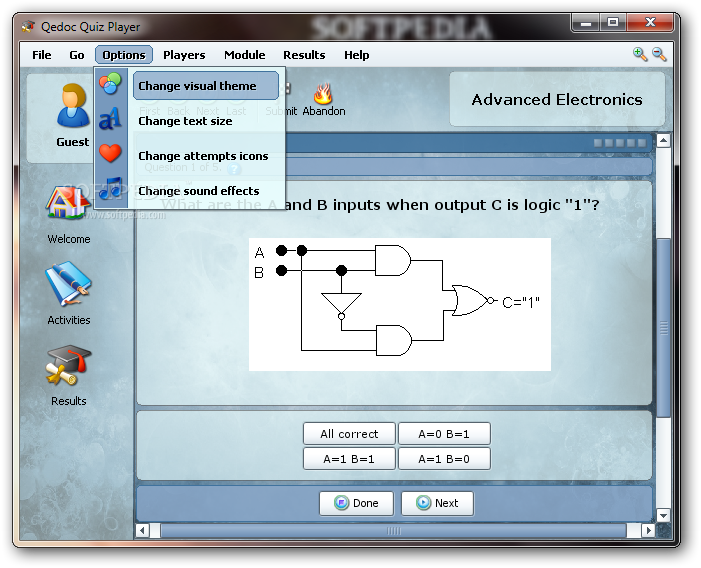Answer with A=1 B=1
The height and width of the screenshot is (568, 701).
pyautogui.click(x=349, y=459)
